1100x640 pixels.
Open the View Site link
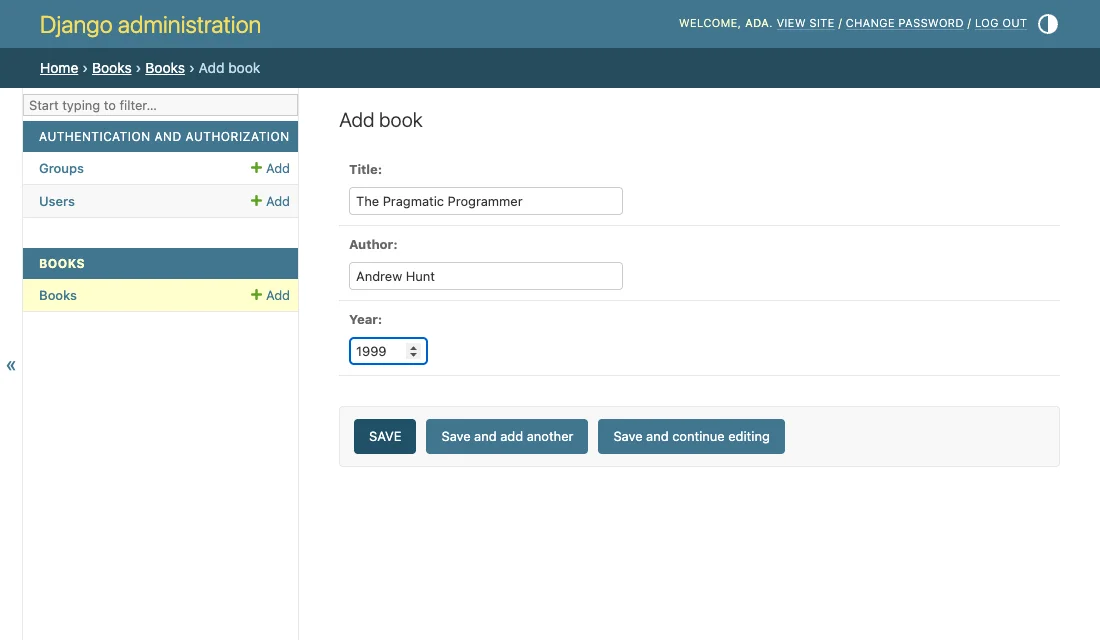click(805, 23)
